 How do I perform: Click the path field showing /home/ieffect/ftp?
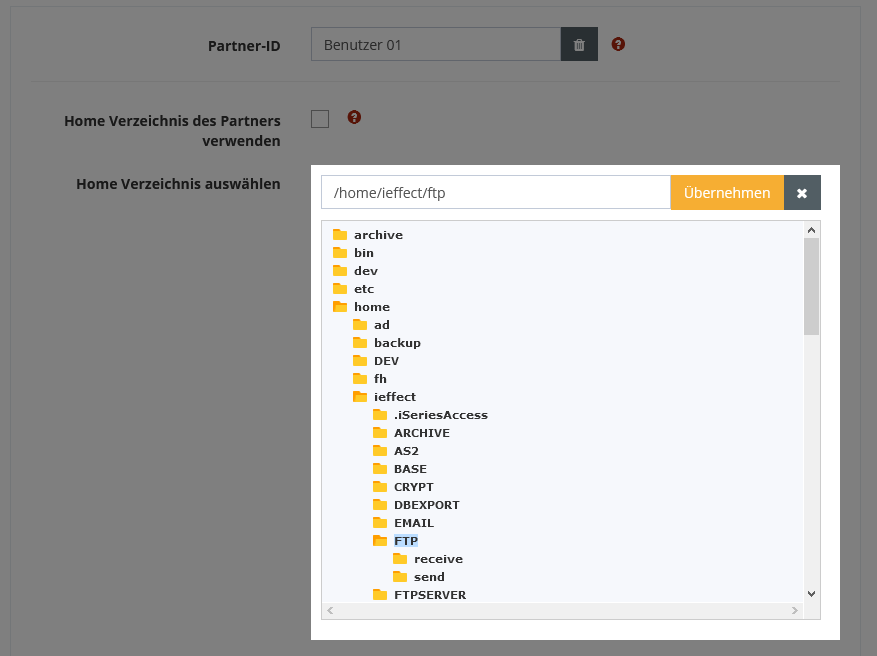coord(495,193)
